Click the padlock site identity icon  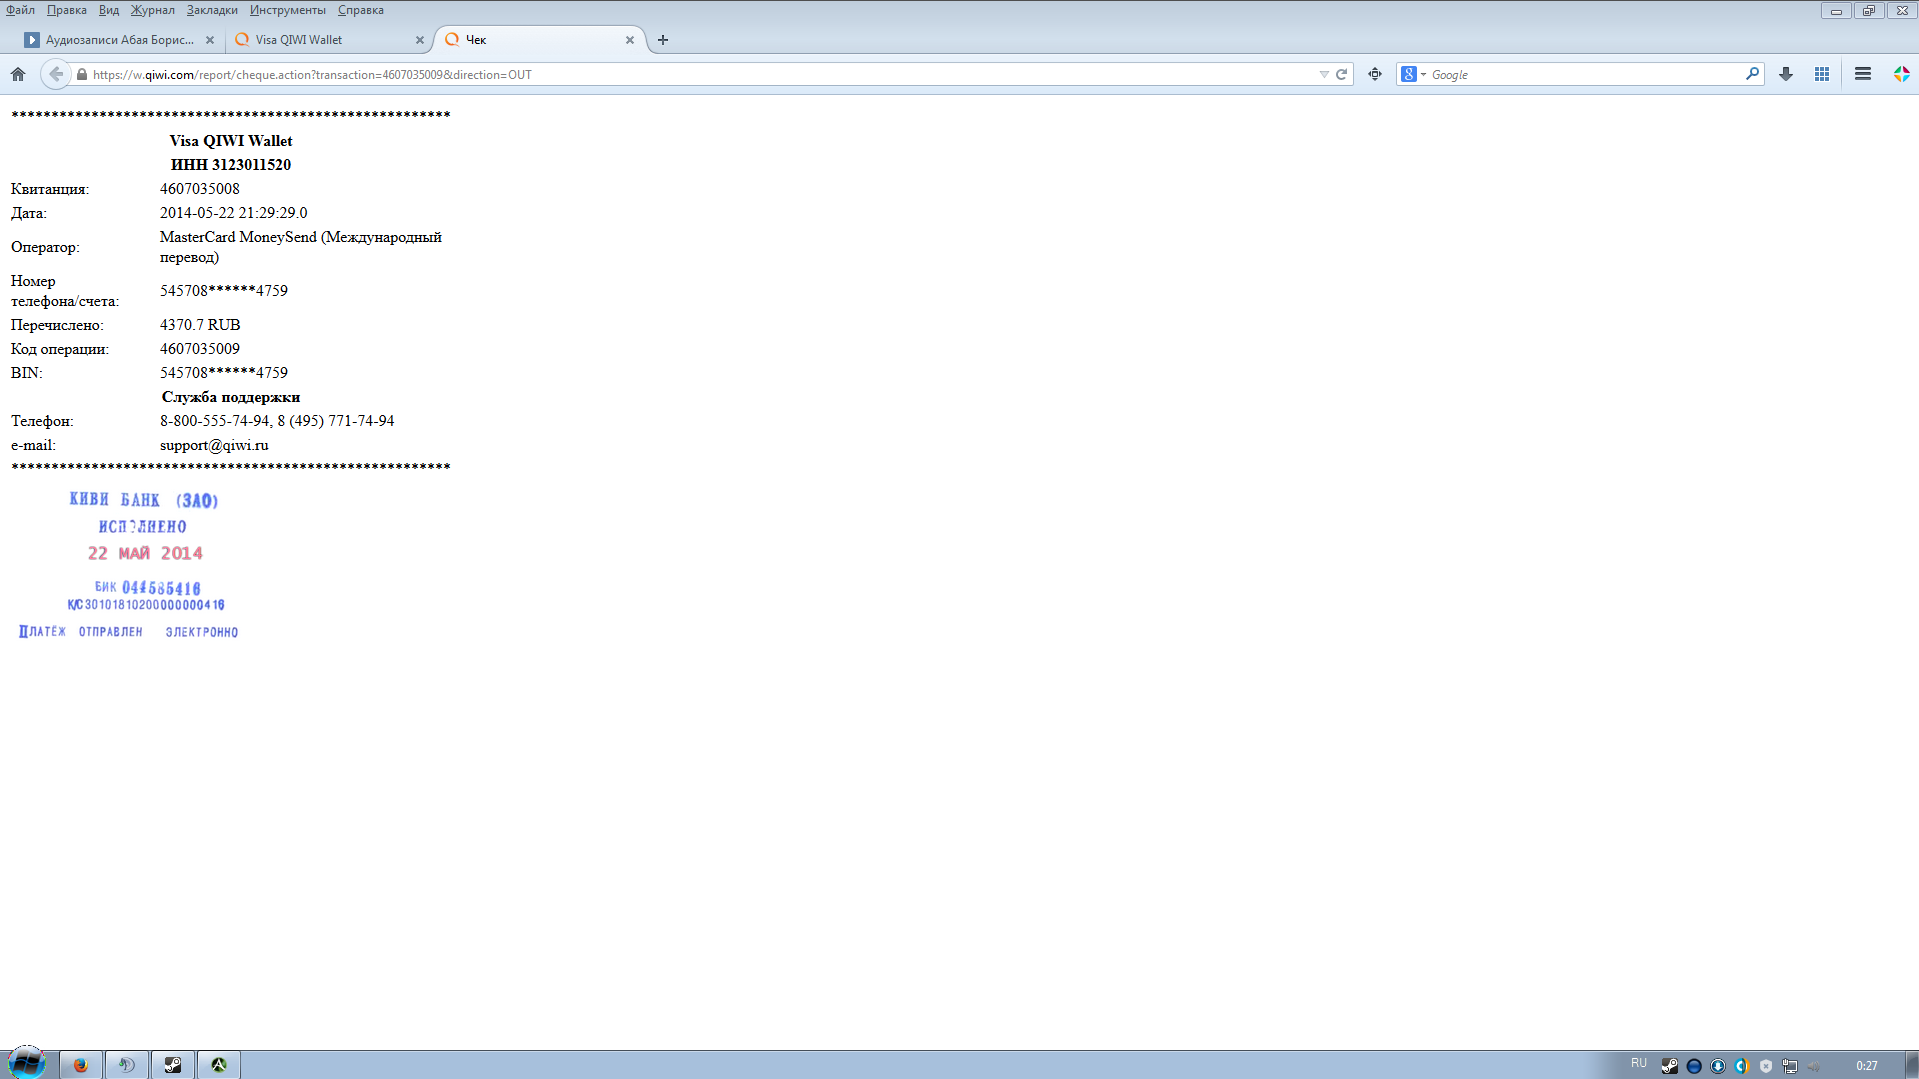pos(82,74)
